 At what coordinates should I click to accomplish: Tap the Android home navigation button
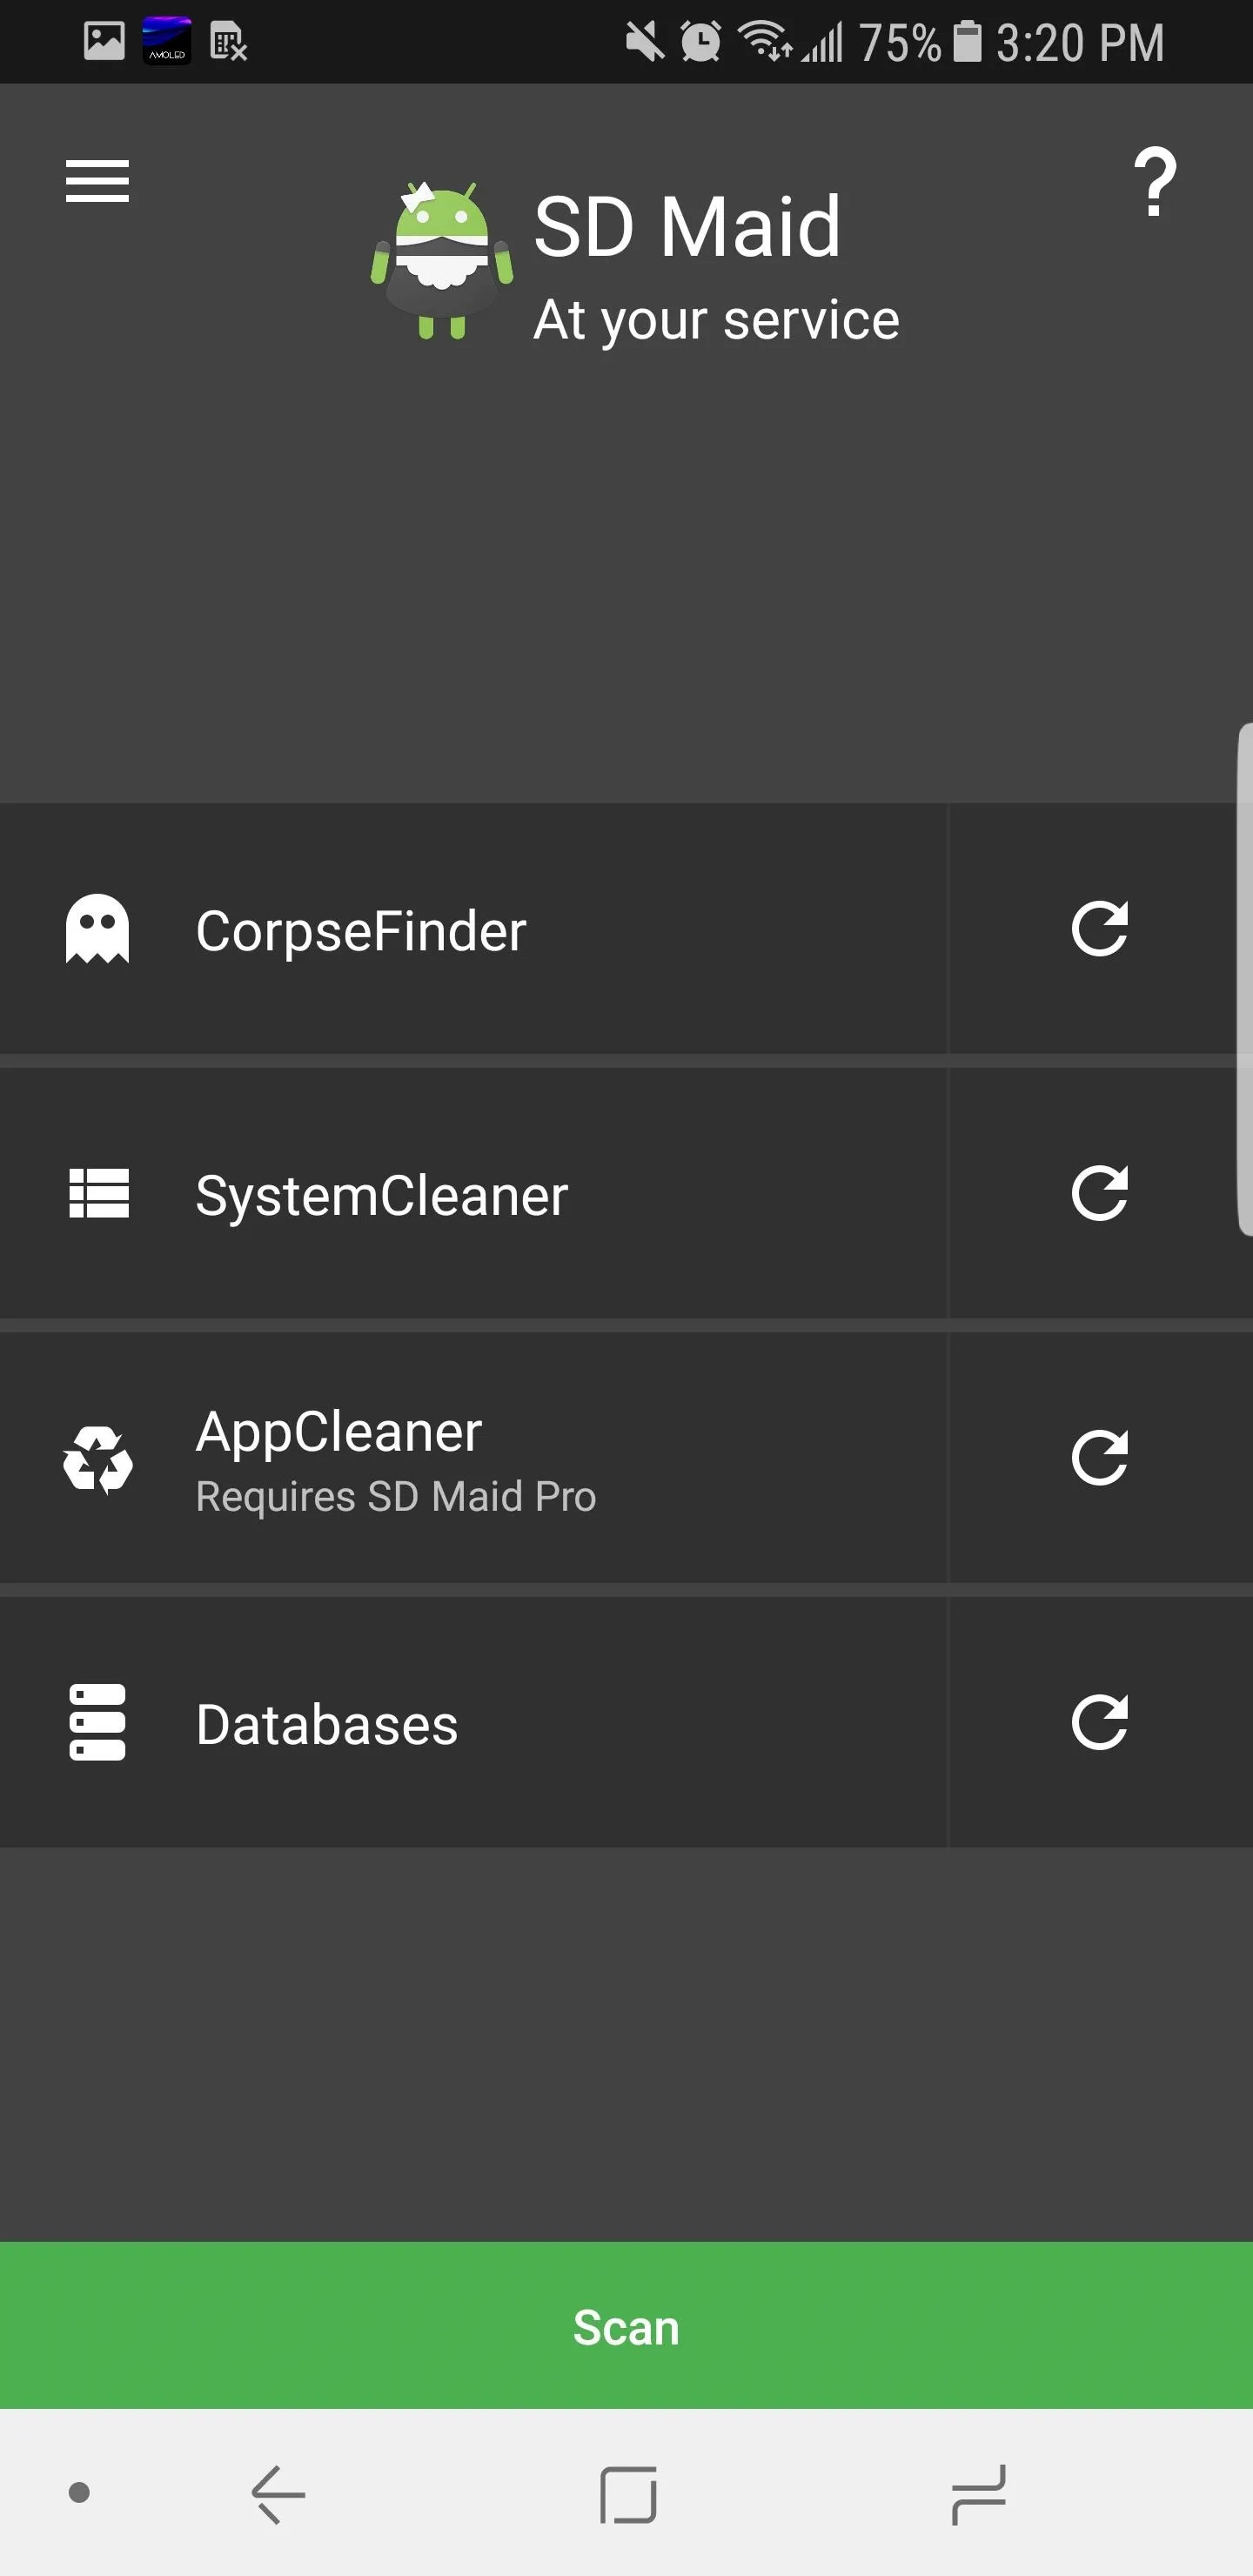(x=628, y=2494)
